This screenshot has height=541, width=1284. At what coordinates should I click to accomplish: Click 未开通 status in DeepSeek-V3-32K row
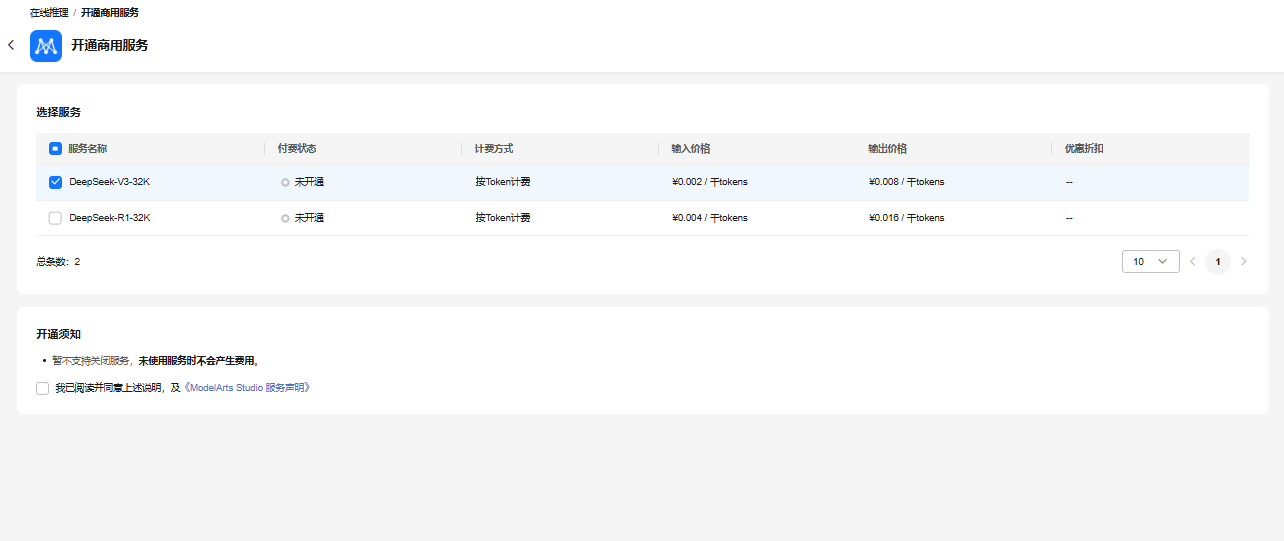pos(309,182)
